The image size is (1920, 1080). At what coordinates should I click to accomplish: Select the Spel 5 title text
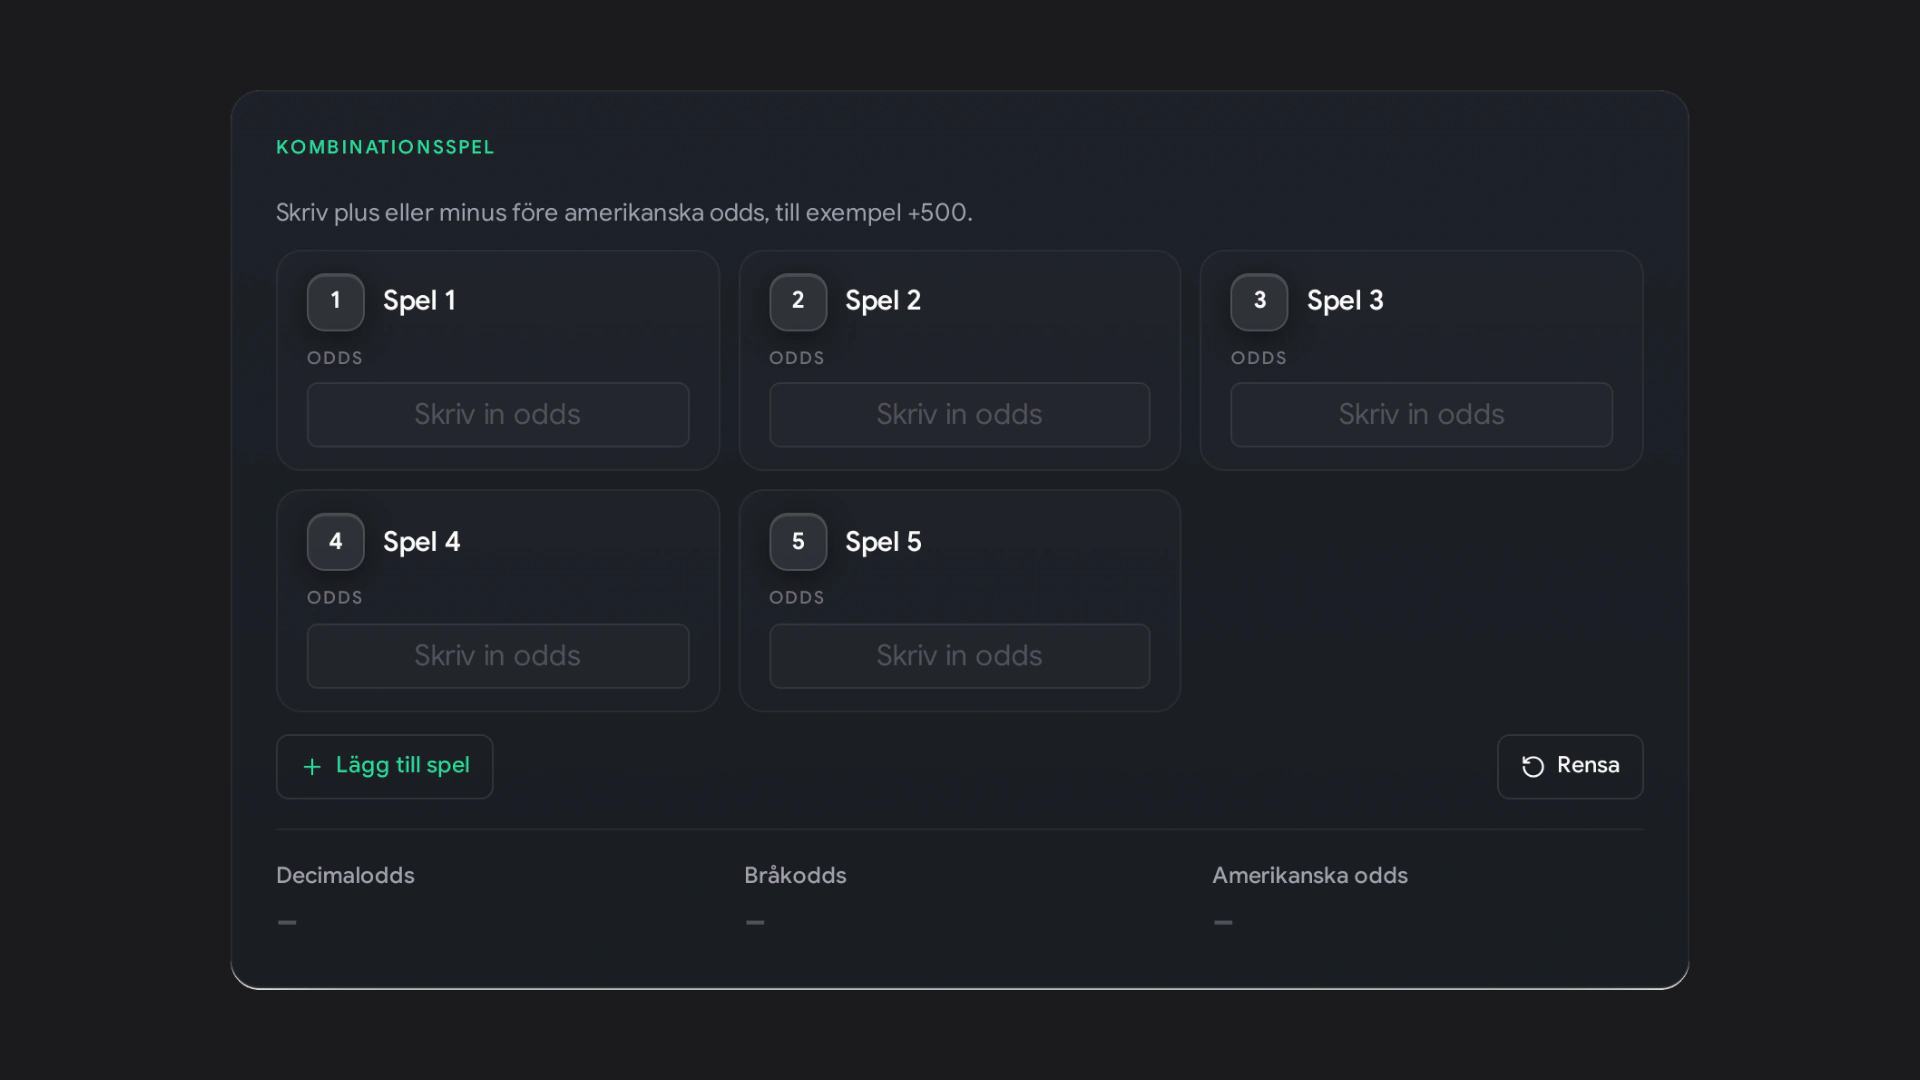click(x=883, y=542)
